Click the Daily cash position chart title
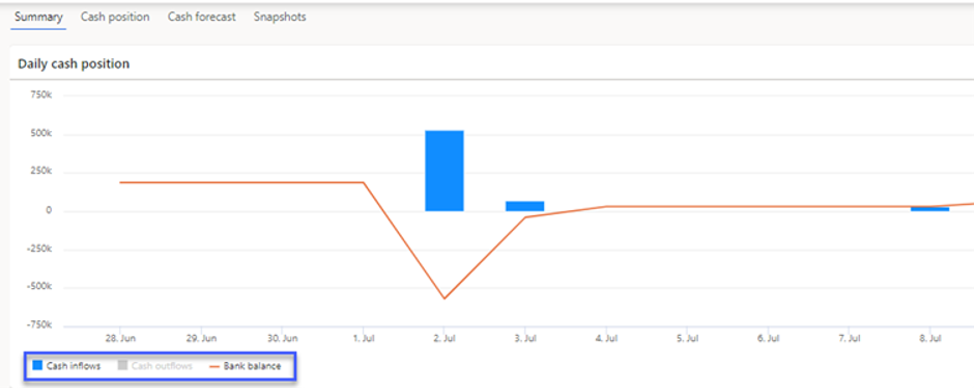This screenshot has width=977, height=391. pyautogui.click(x=74, y=64)
